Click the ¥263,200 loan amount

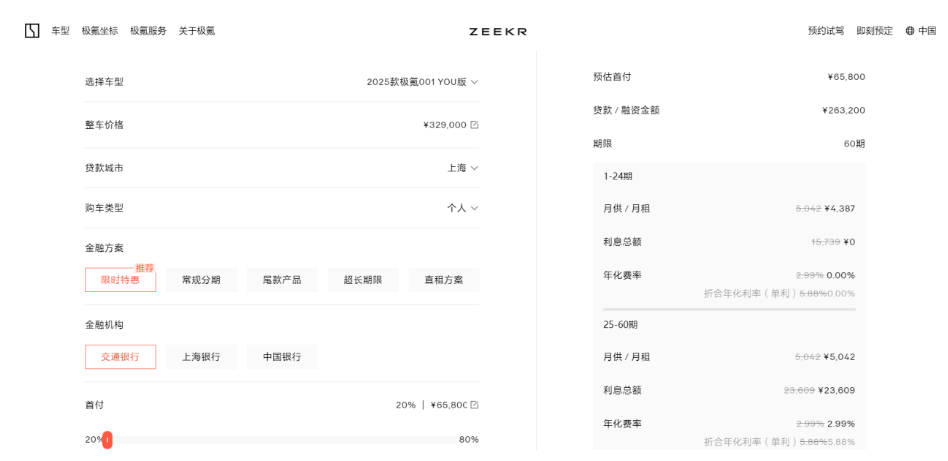click(844, 111)
